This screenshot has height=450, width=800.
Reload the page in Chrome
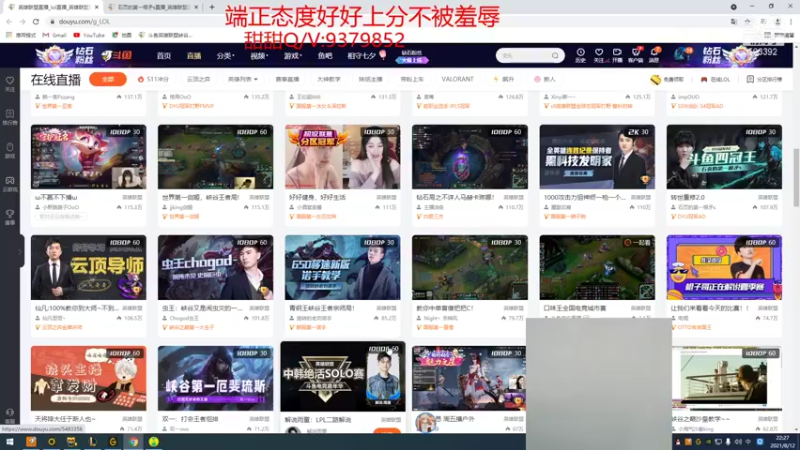(36, 21)
